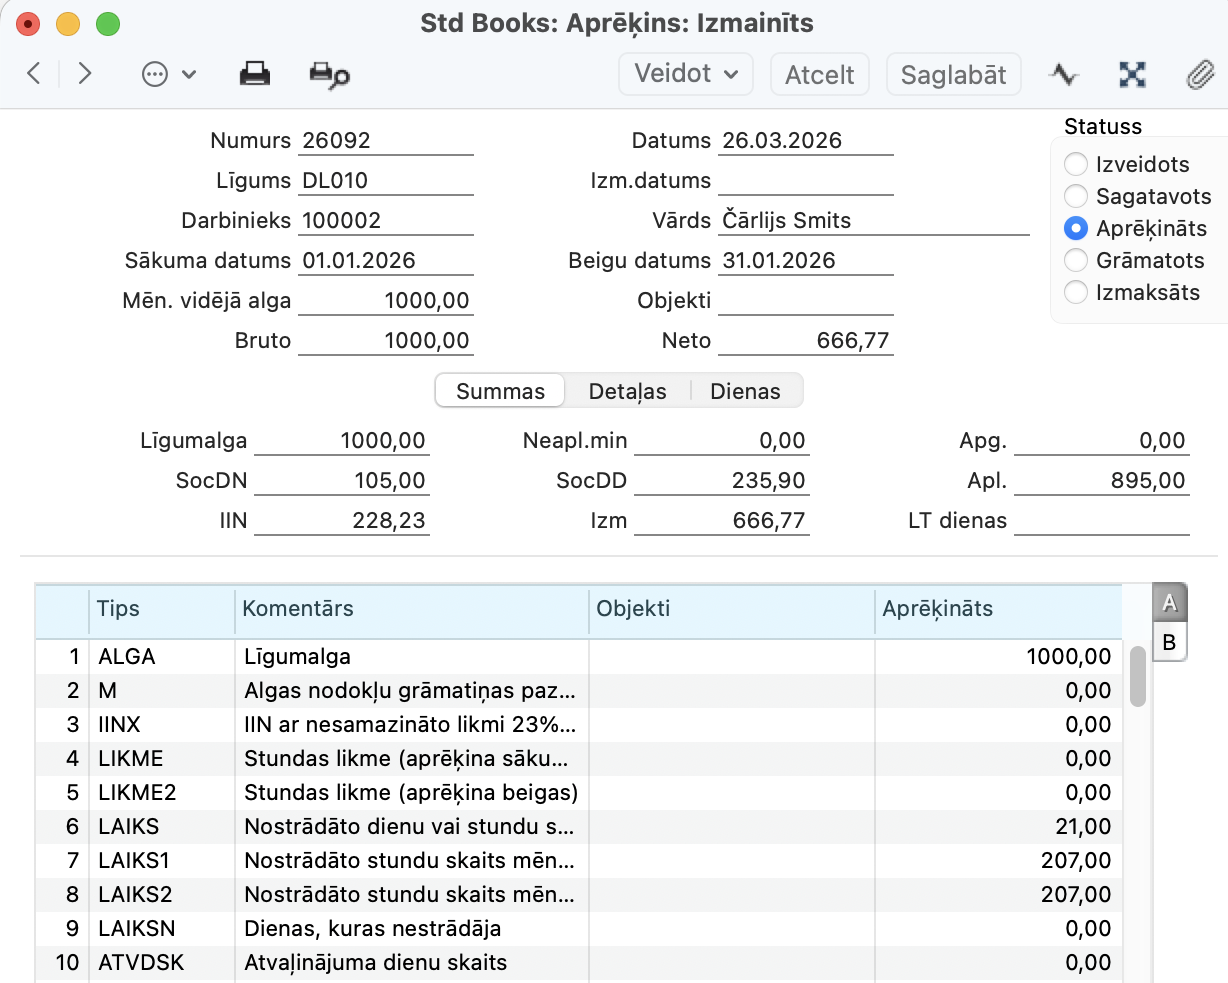The height and width of the screenshot is (983, 1228).
Task: Choose the Izmaksāts status
Action: [x=1076, y=292]
